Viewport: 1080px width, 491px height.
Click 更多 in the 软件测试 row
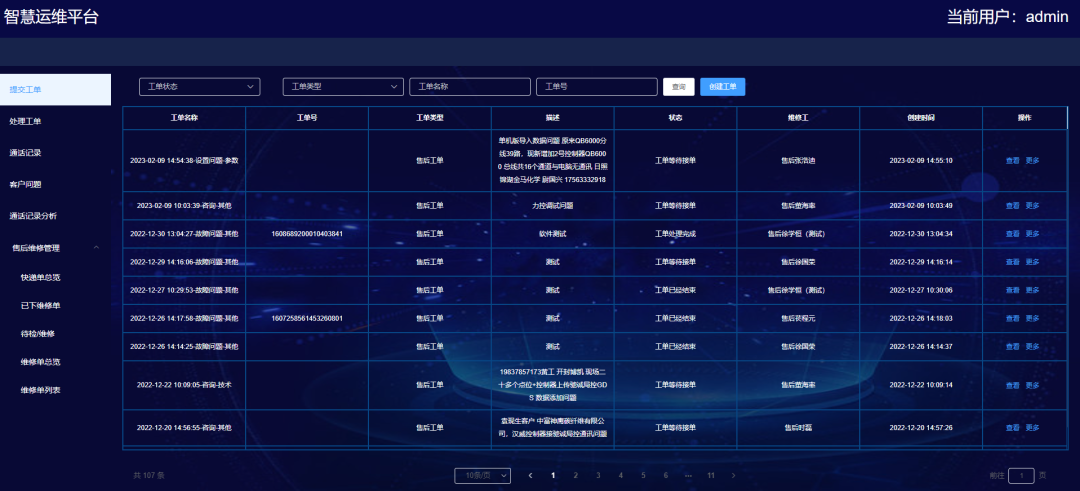coord(1032,234)
